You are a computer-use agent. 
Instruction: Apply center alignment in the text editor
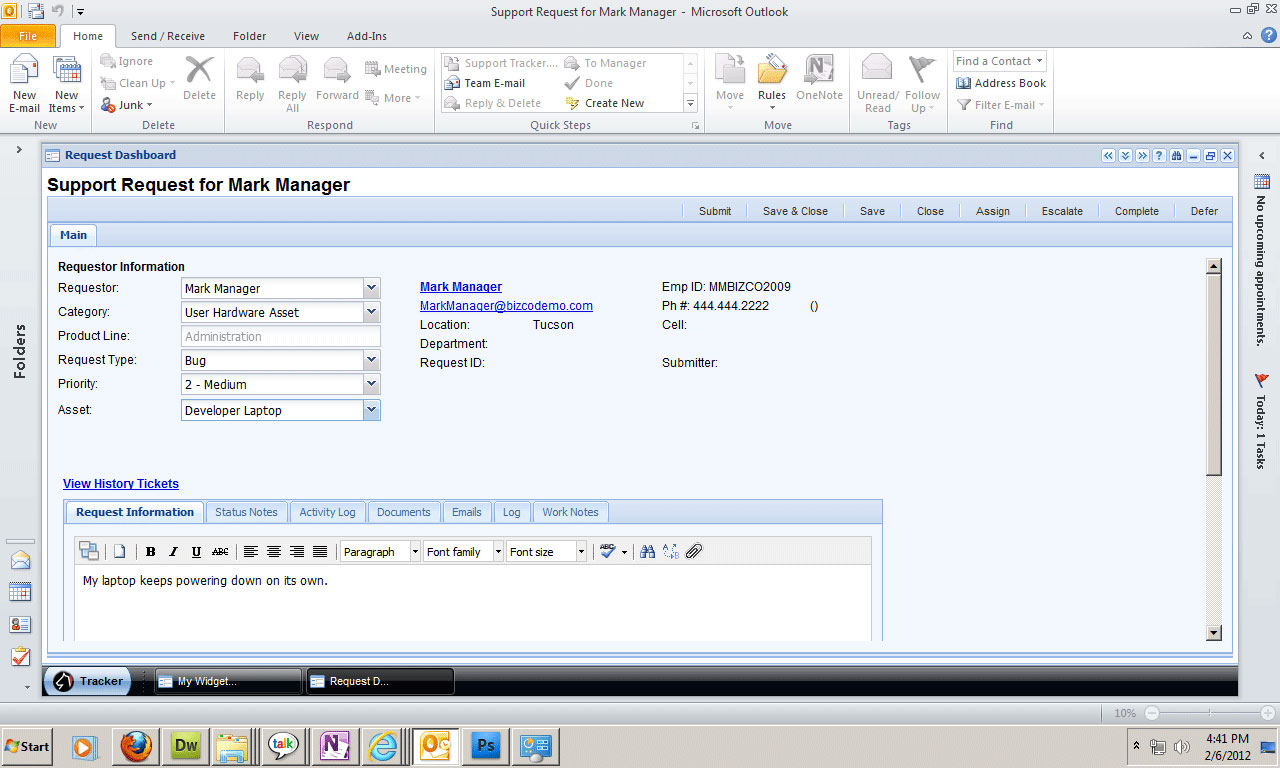point(273,551)
